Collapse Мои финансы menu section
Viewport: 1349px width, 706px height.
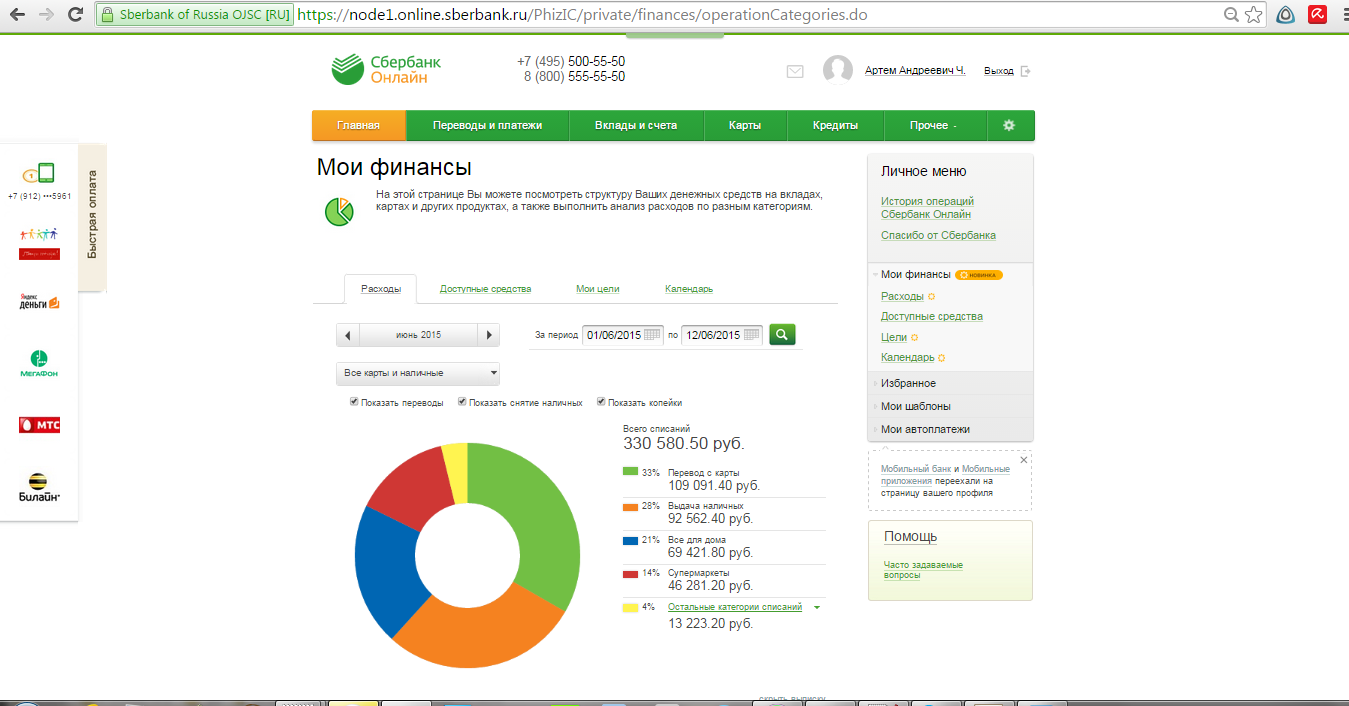916,274
